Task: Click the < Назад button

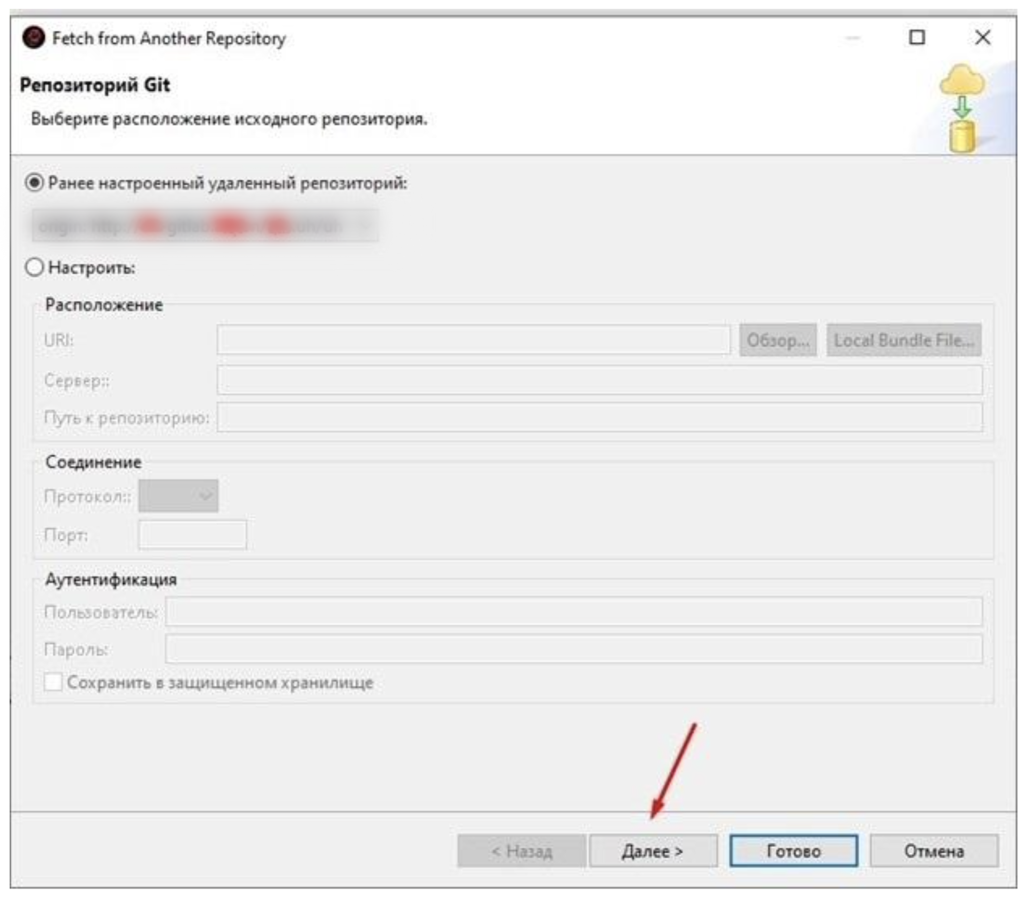Action: 521,851
